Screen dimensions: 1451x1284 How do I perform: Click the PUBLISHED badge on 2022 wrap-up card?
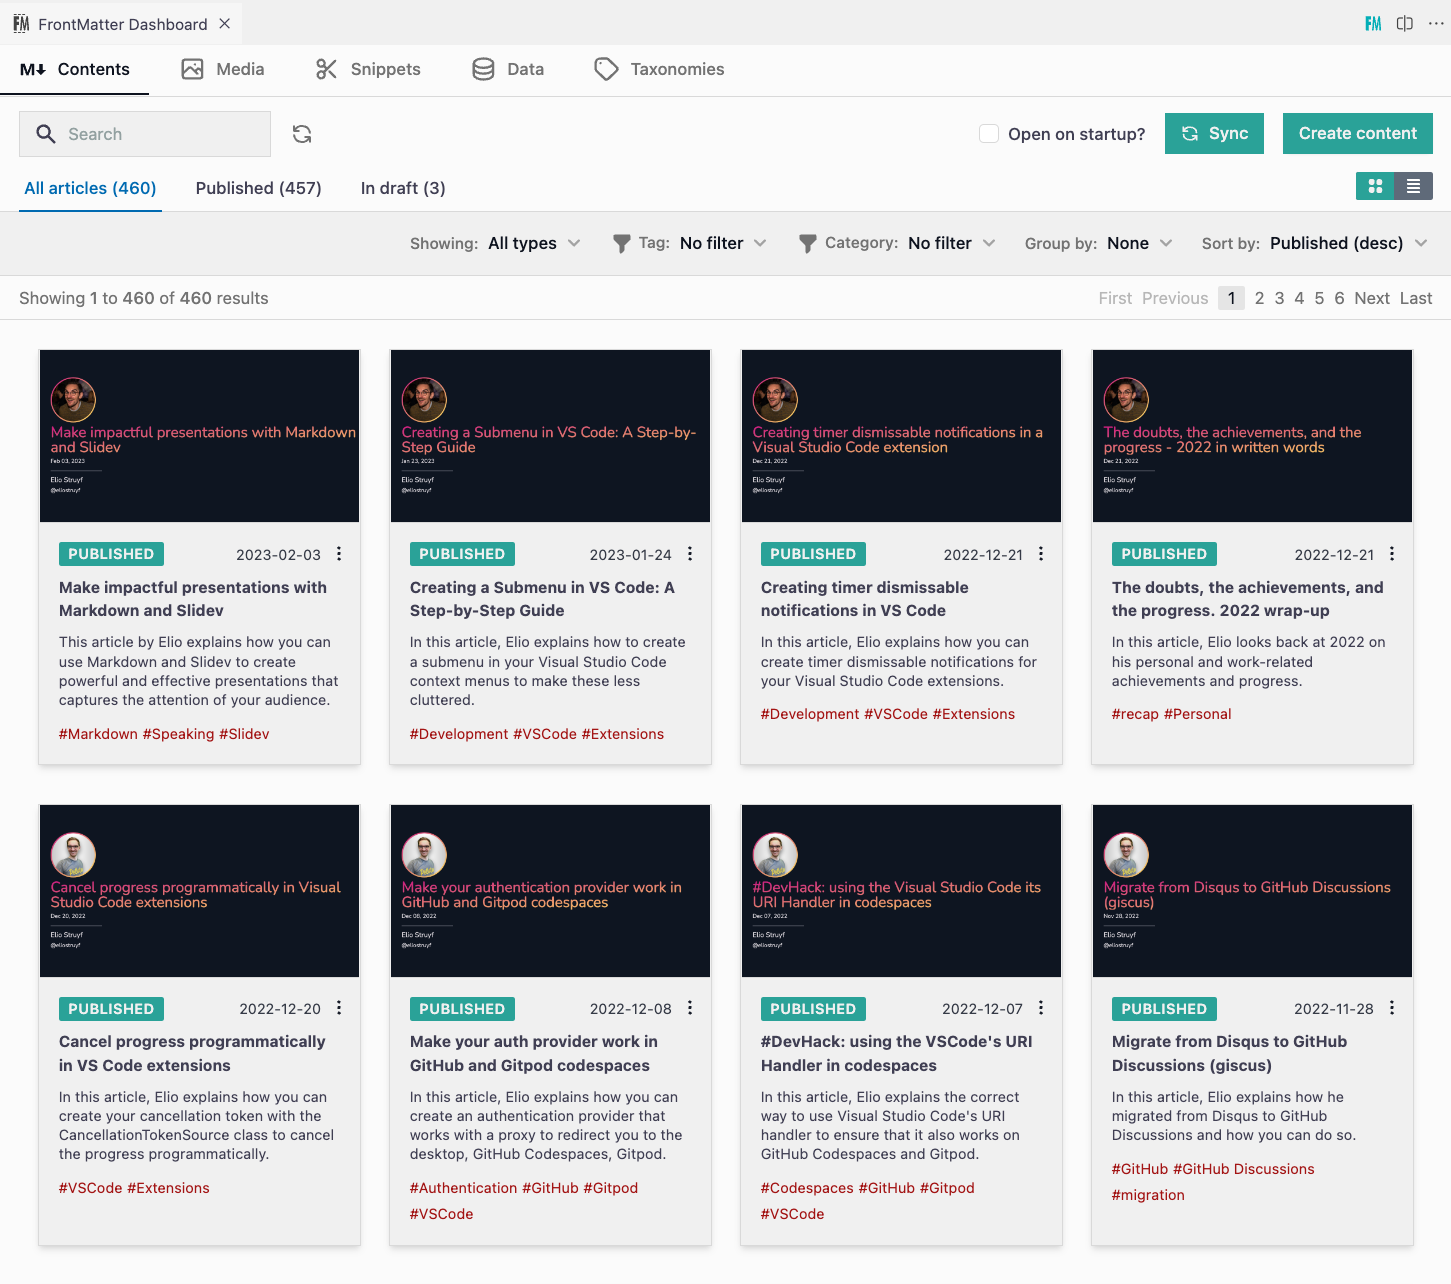(1164, 554)
